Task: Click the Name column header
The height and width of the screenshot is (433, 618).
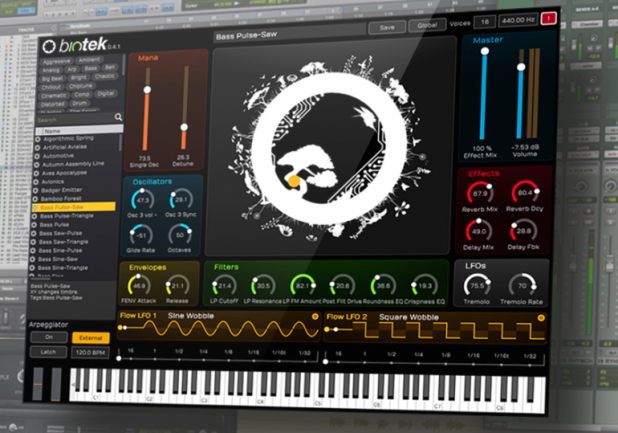Action: [79, 130]
